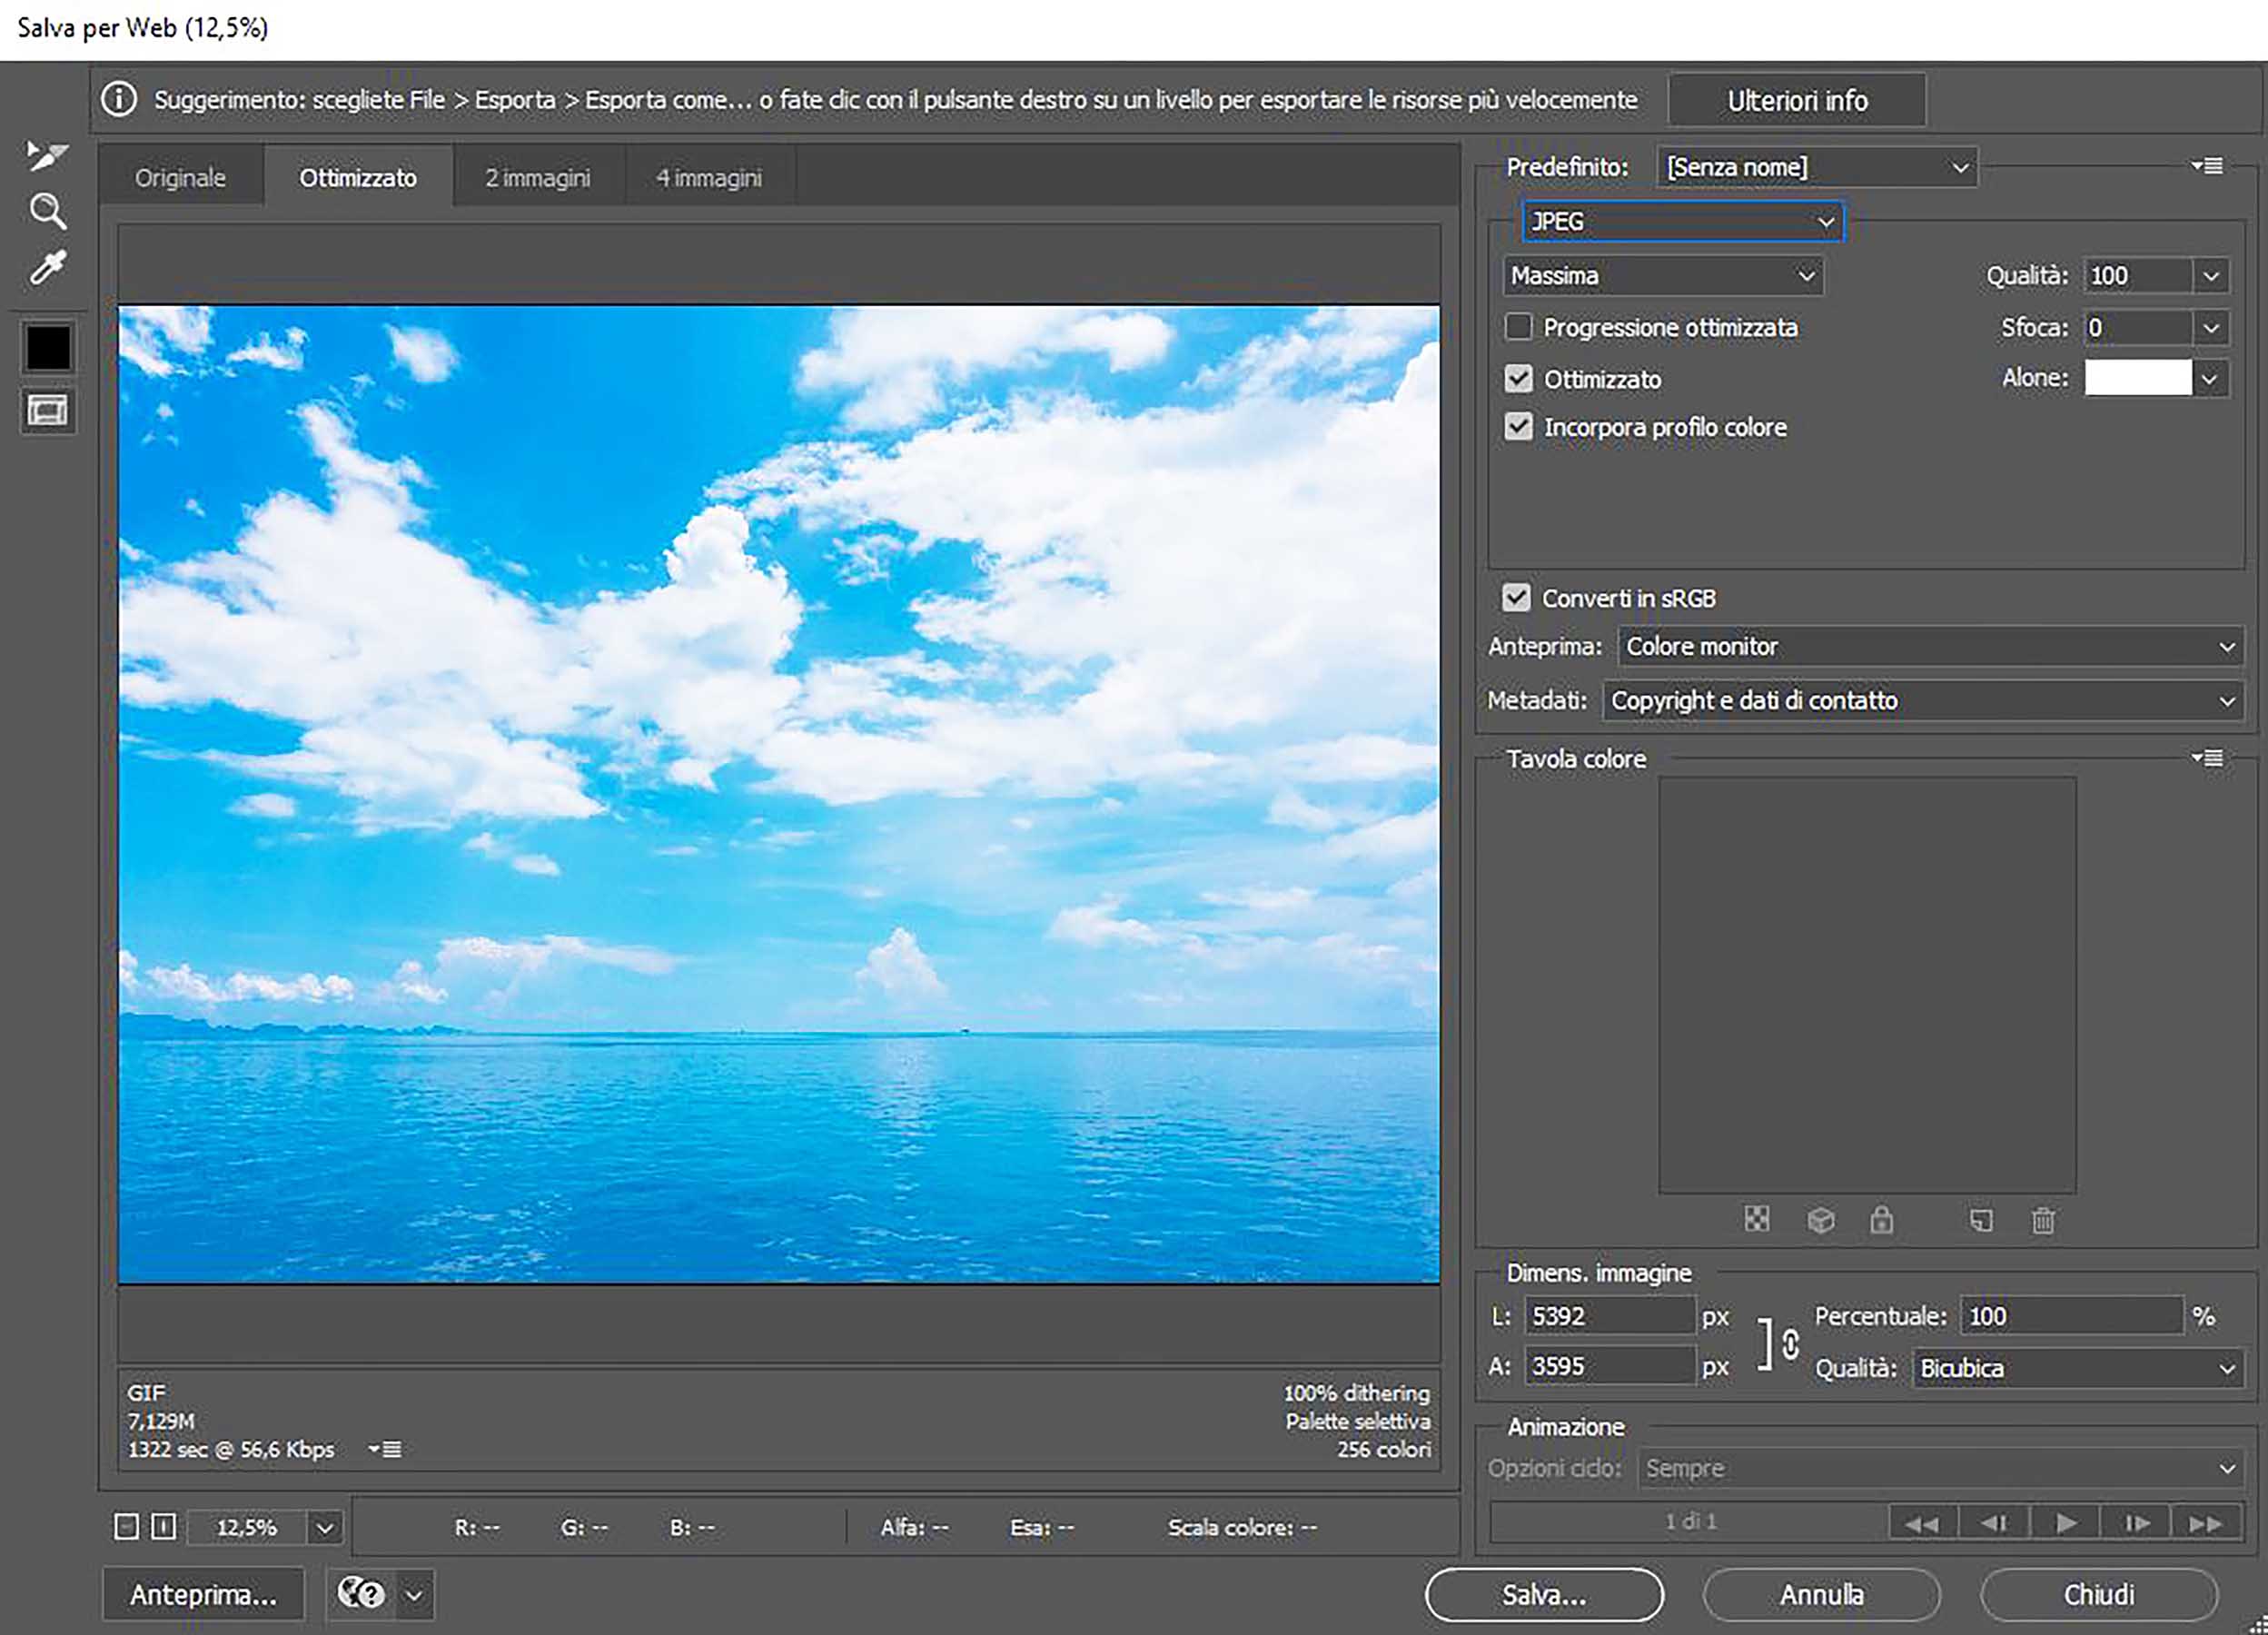Switch to the 2 immagini tab
This screenshot has height=1635, width=2268.
538,177
